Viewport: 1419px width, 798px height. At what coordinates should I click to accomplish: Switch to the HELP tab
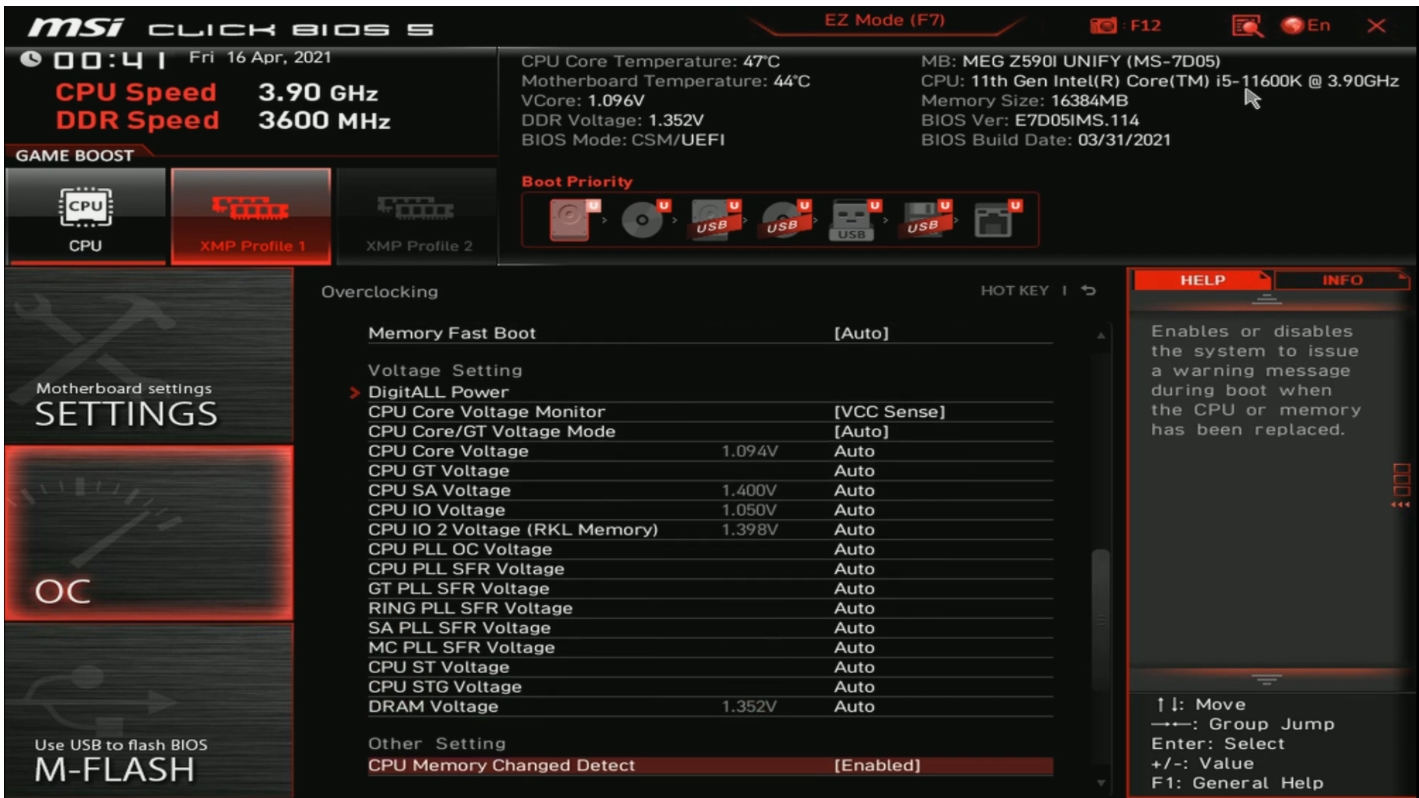(x=1200, y=281)
